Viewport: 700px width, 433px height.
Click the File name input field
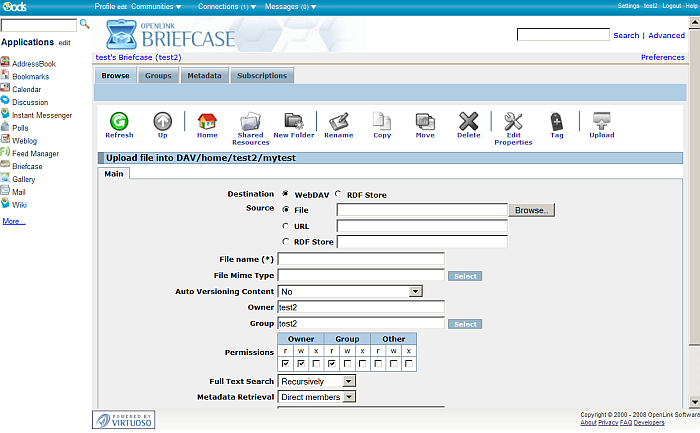361,259
